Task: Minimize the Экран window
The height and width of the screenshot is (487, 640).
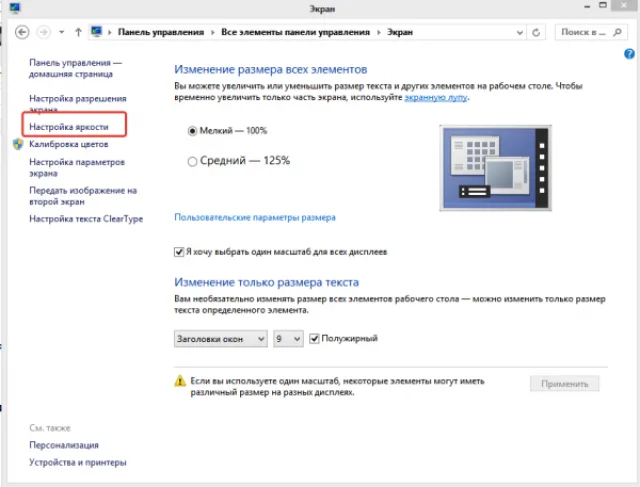Action: (x=587, y=7)
